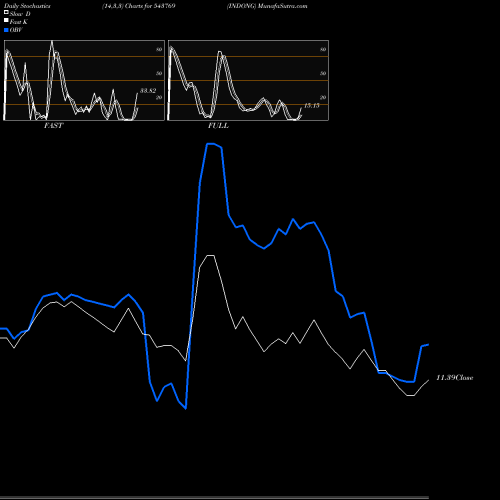Click the FULL label under right chart

(218, 126)
